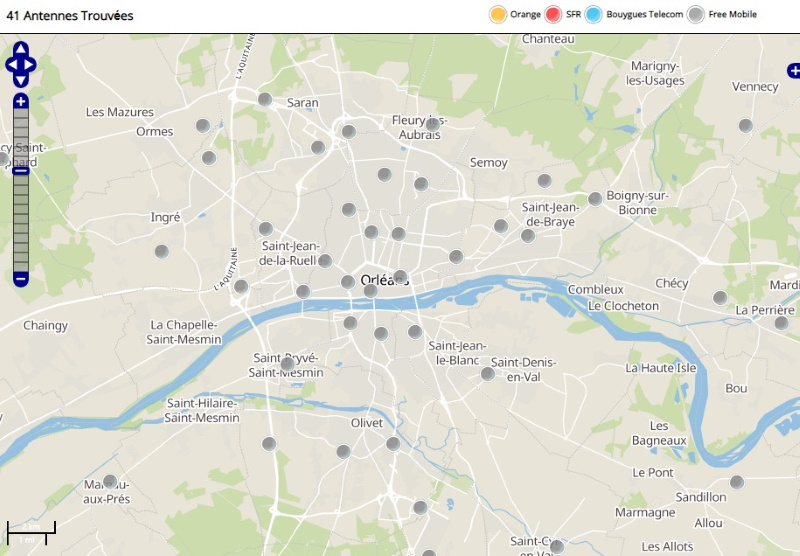The height and width of the screenshot is (556, 800).
Task: Pan the map right with the right arrow
Action: 30,65
